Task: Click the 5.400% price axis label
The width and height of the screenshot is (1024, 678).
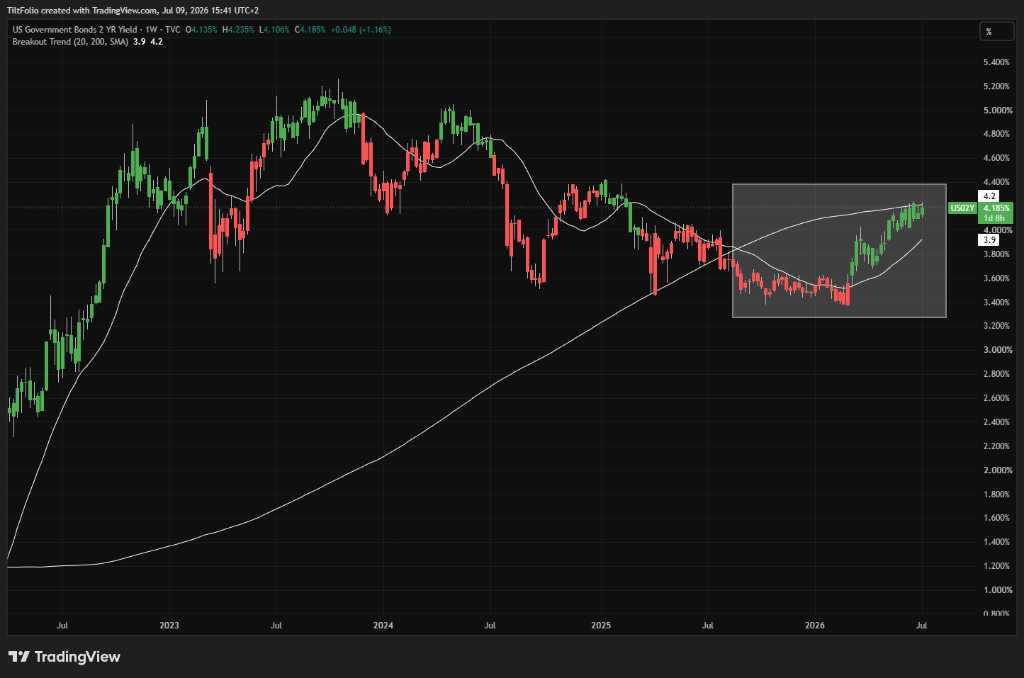Action: (x=997, y=62)
